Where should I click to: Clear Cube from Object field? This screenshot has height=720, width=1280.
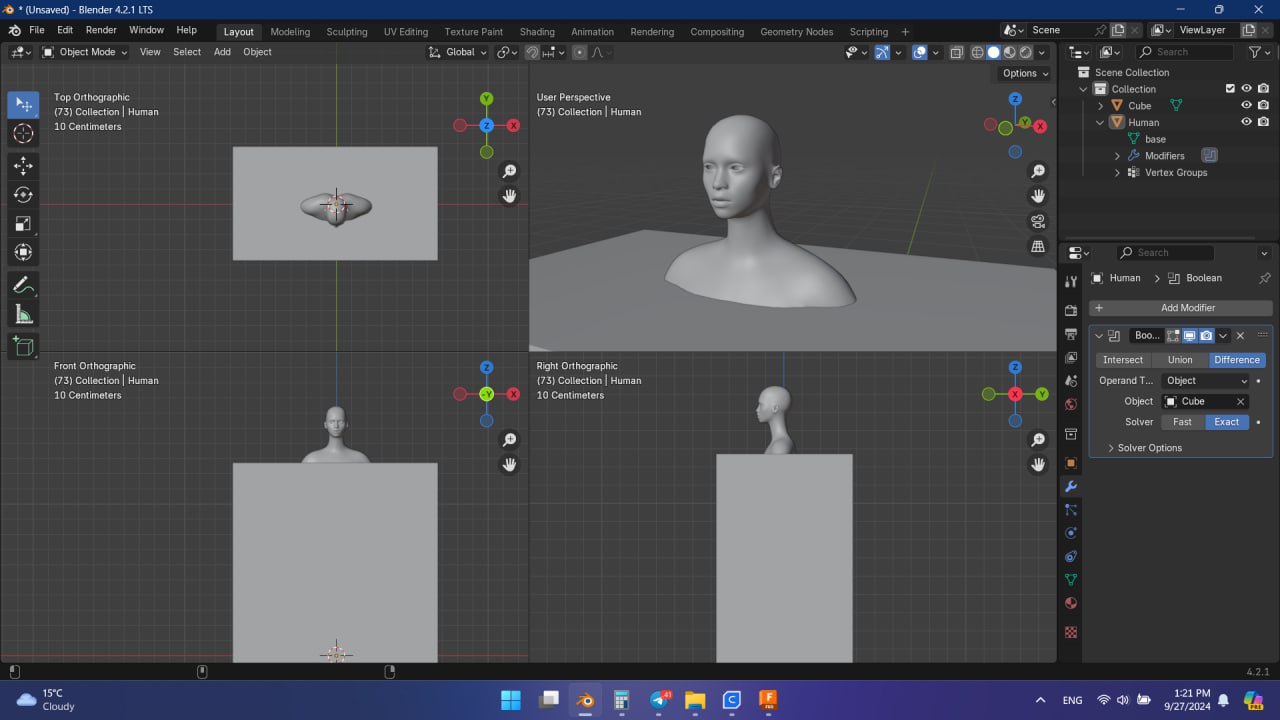[1240, 401]
